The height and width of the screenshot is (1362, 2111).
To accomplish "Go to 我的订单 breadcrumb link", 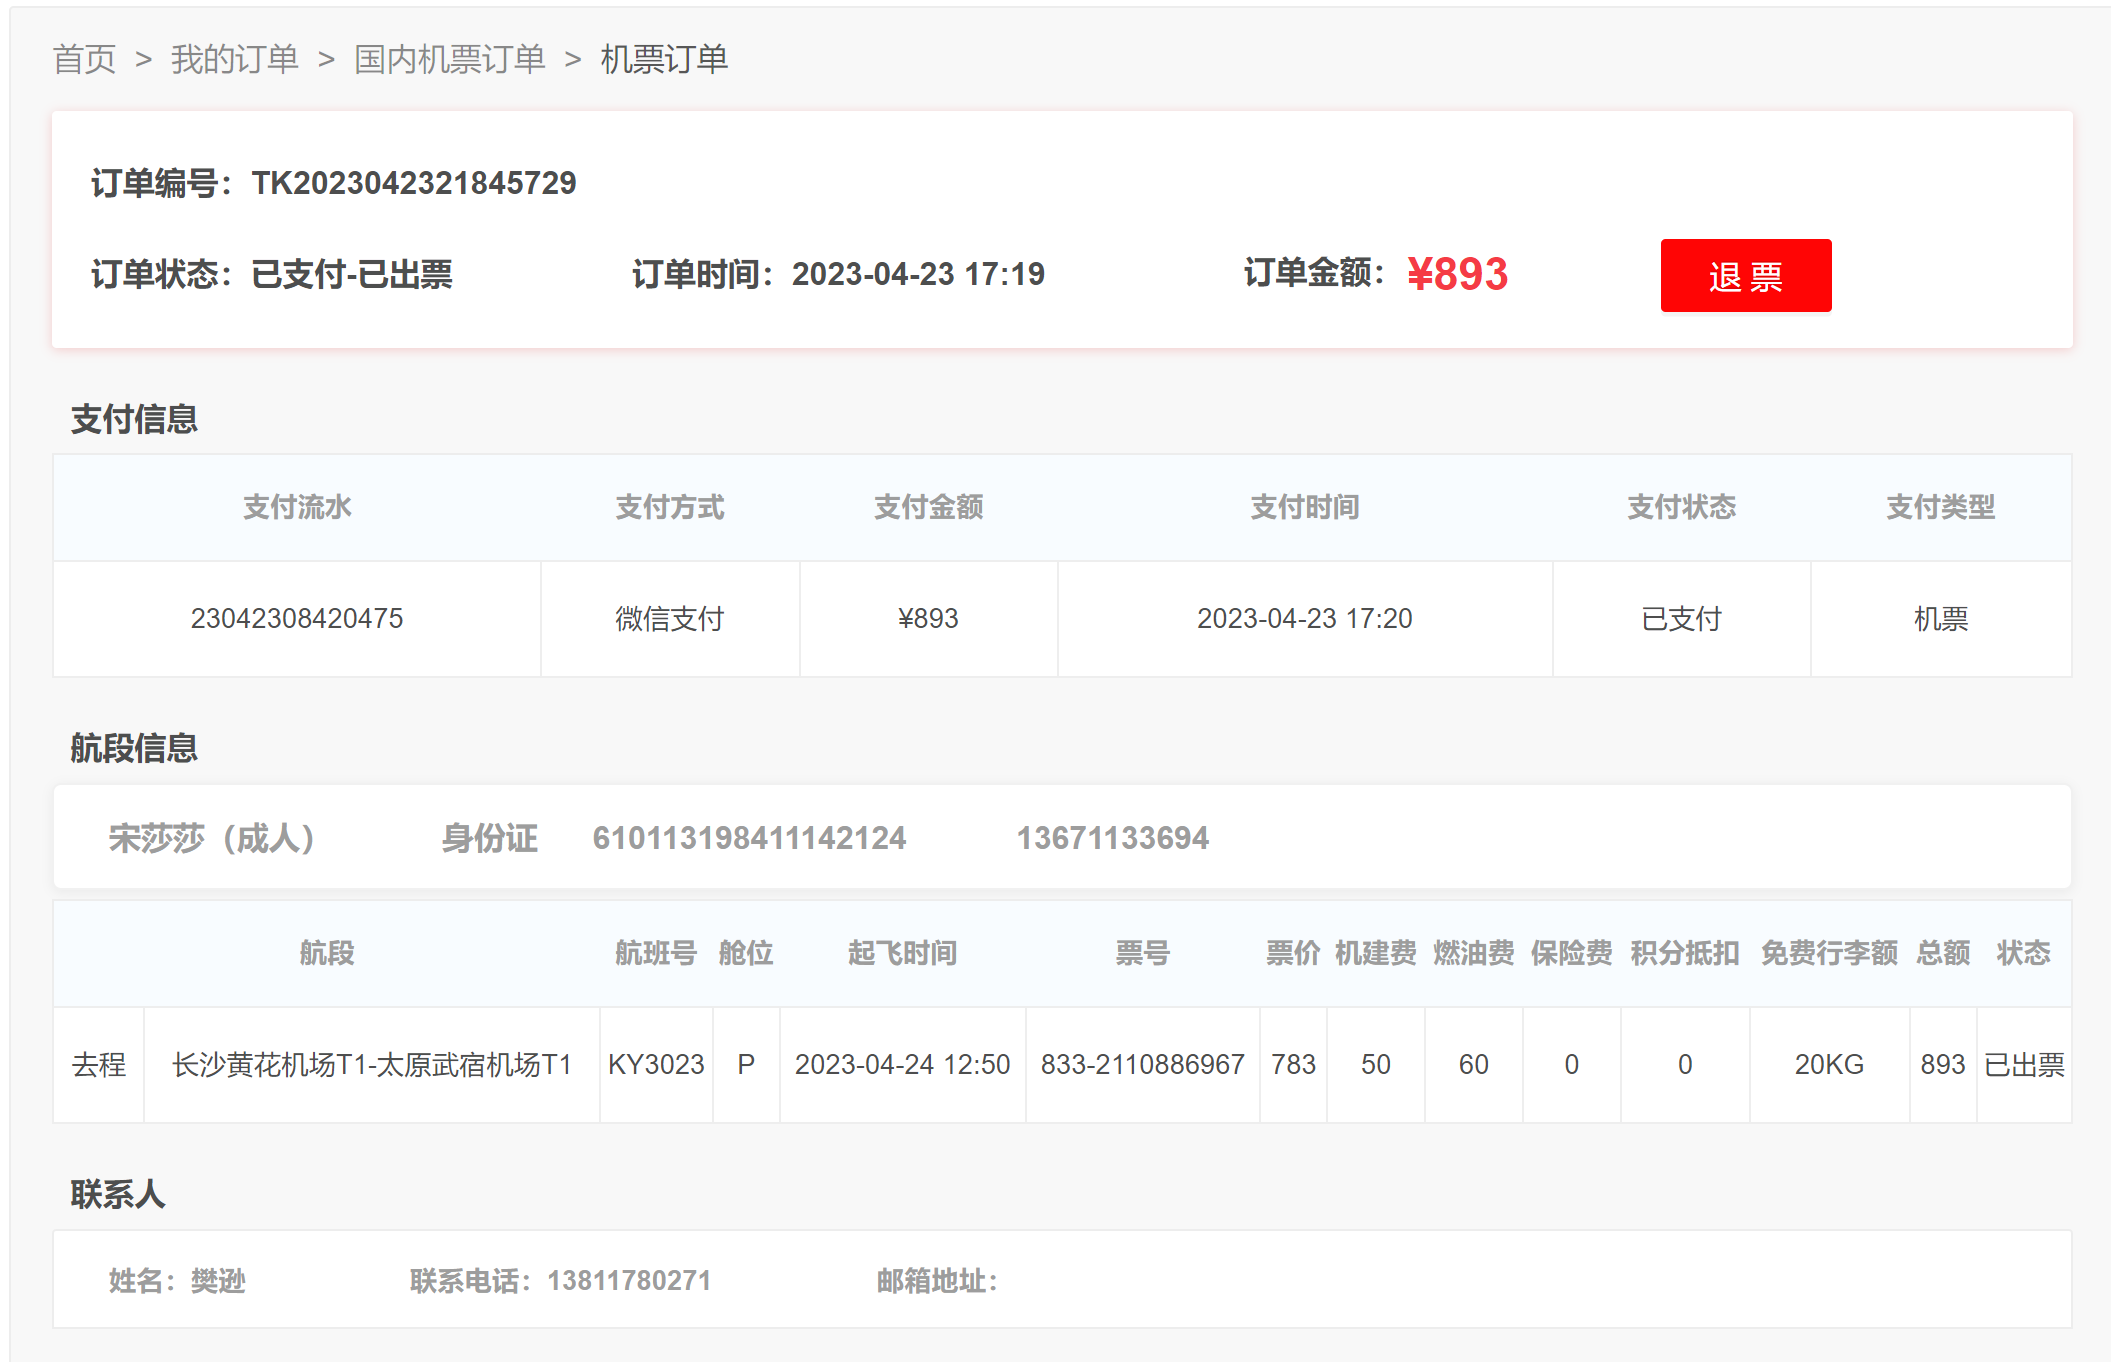I will coord(234,60).
